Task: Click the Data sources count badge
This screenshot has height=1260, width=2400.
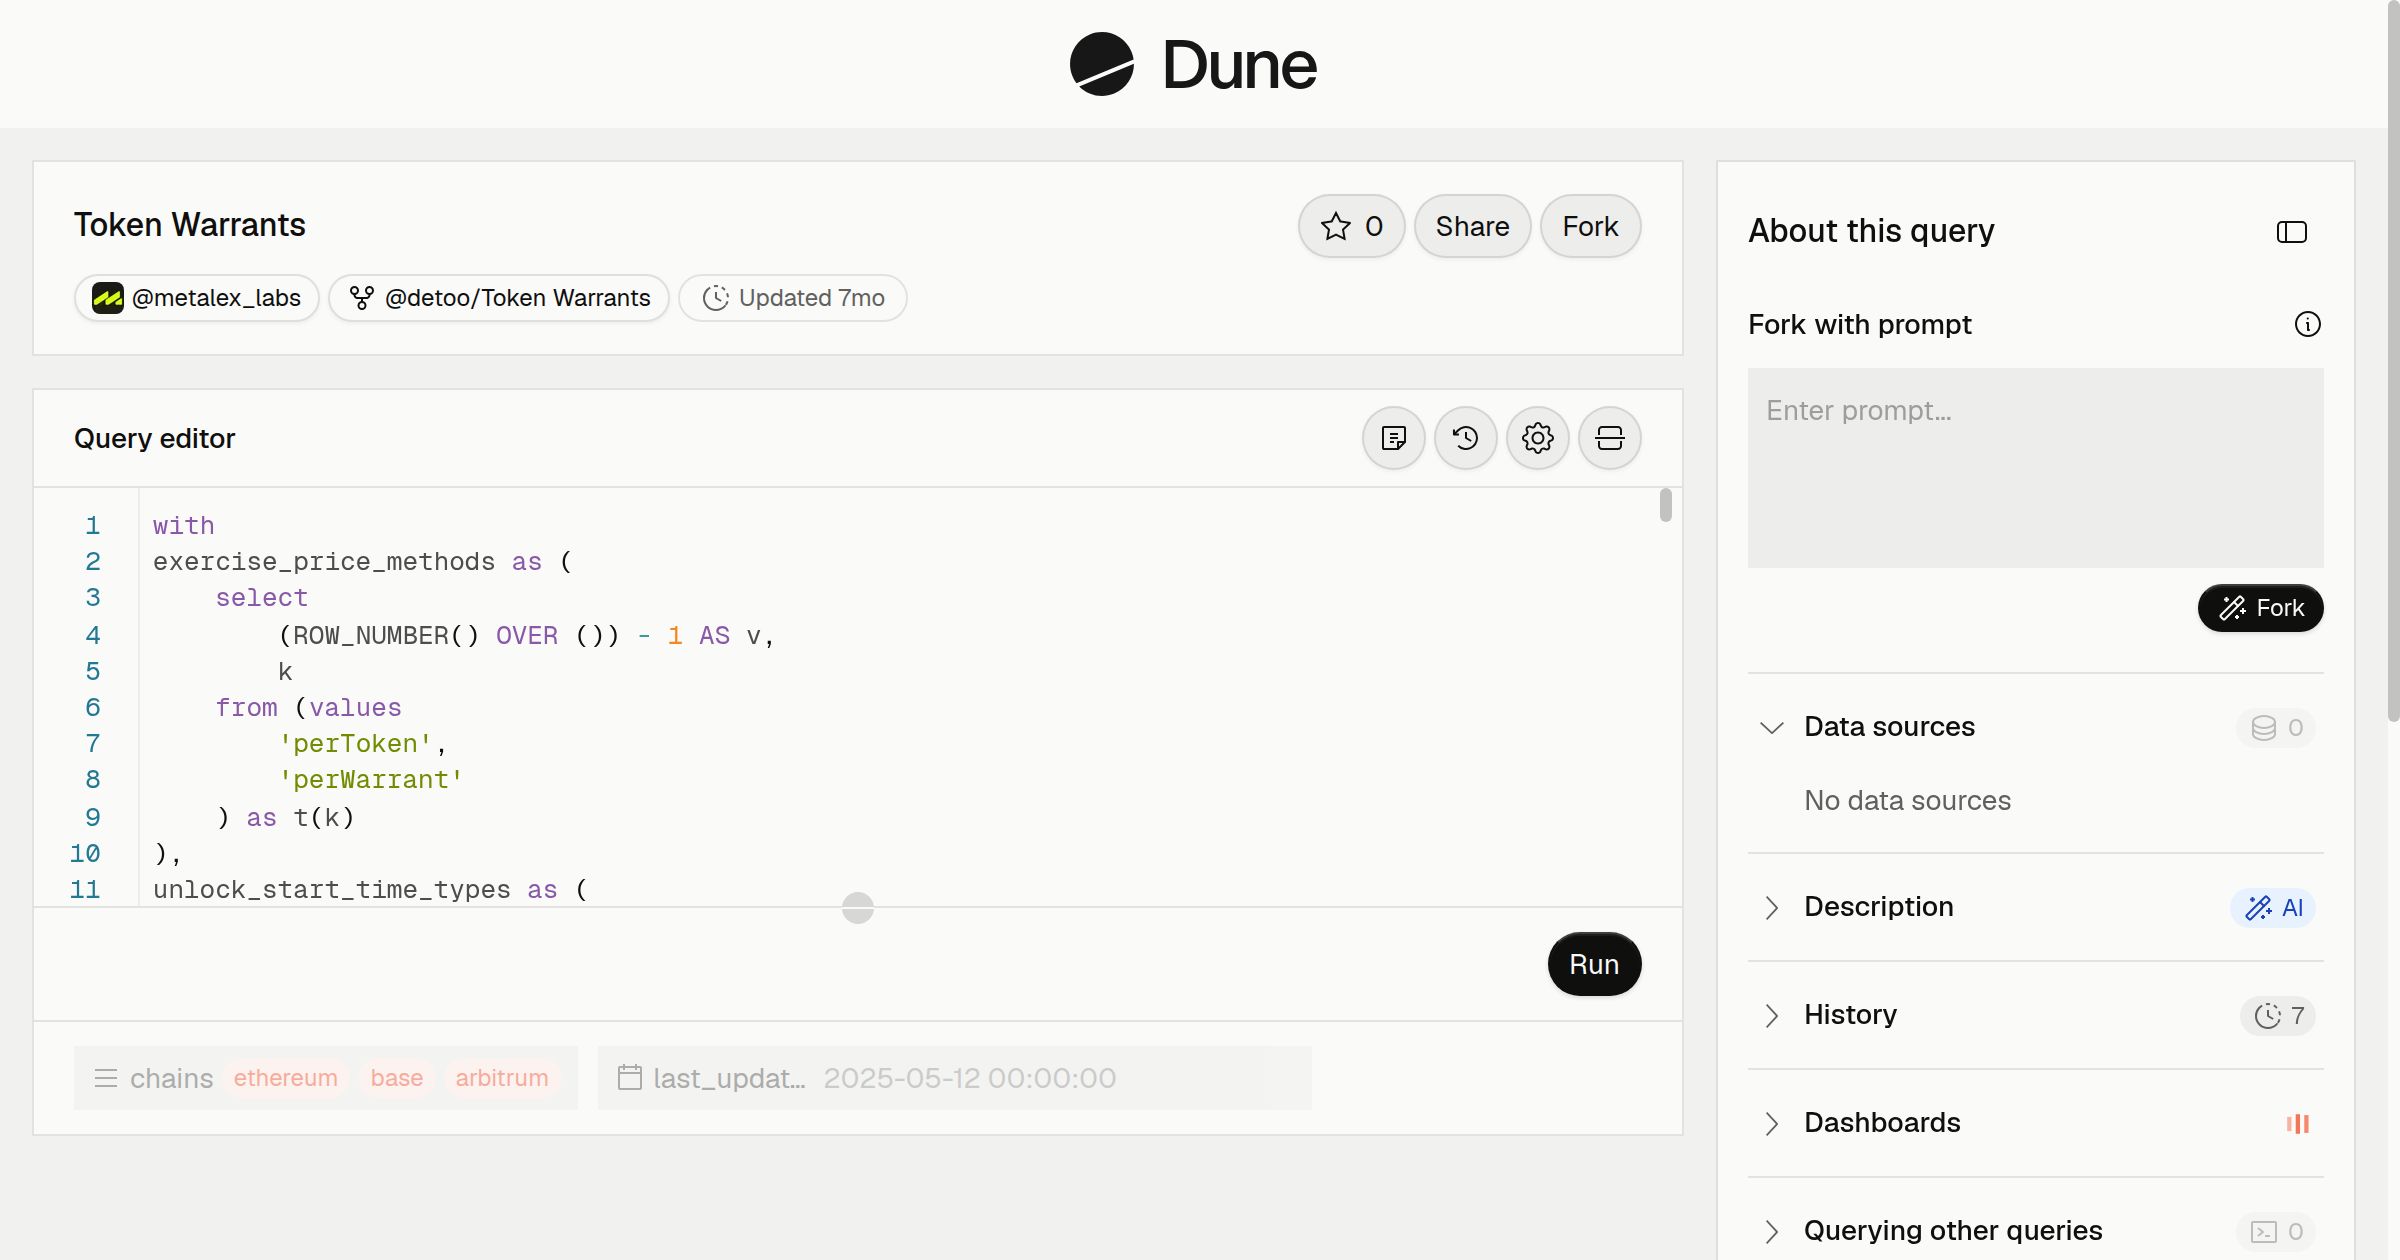Action: (x=2276, y=727)
